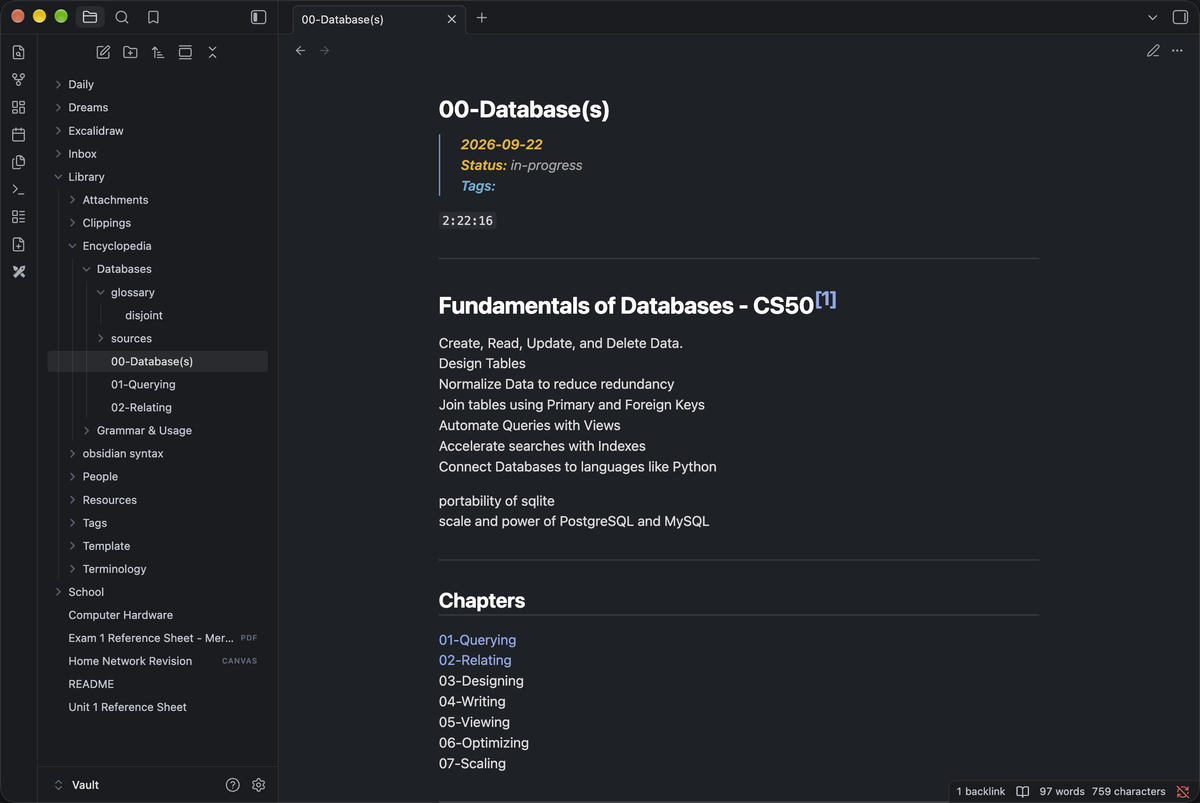The height and width of the screenshot is (803, 1200).
Task: Open the Vault switcher dropdown
Action: [x=77, y=785]
